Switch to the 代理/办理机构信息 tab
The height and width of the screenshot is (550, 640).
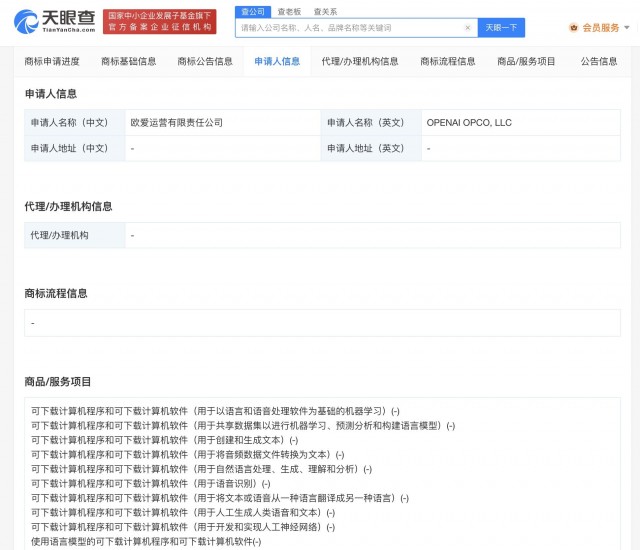360,62
